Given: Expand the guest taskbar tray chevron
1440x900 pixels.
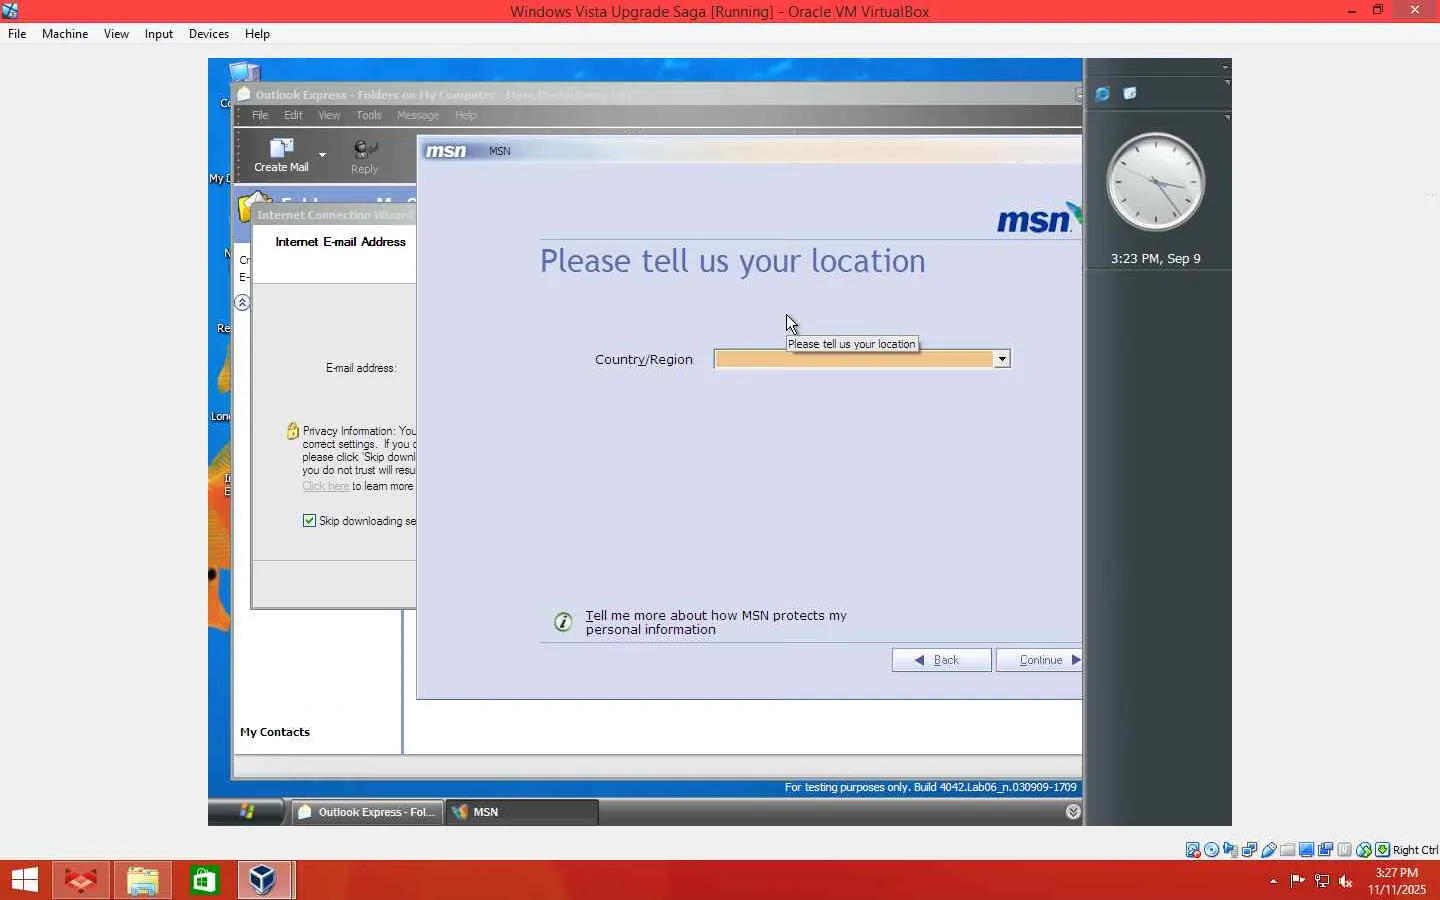Looking at the screenshot, I should (x=1073, y=812).
